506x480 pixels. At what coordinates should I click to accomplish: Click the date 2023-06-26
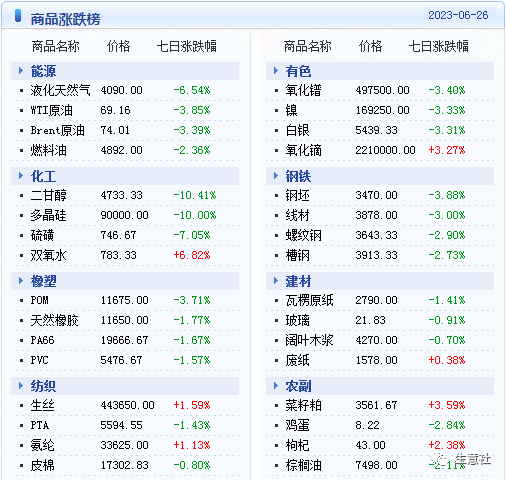(458, 15)
